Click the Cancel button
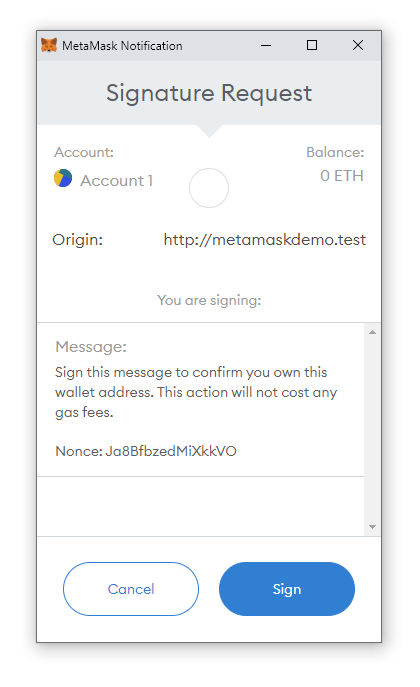This screenshot has height=687, width=420. (x=131, y=589)
